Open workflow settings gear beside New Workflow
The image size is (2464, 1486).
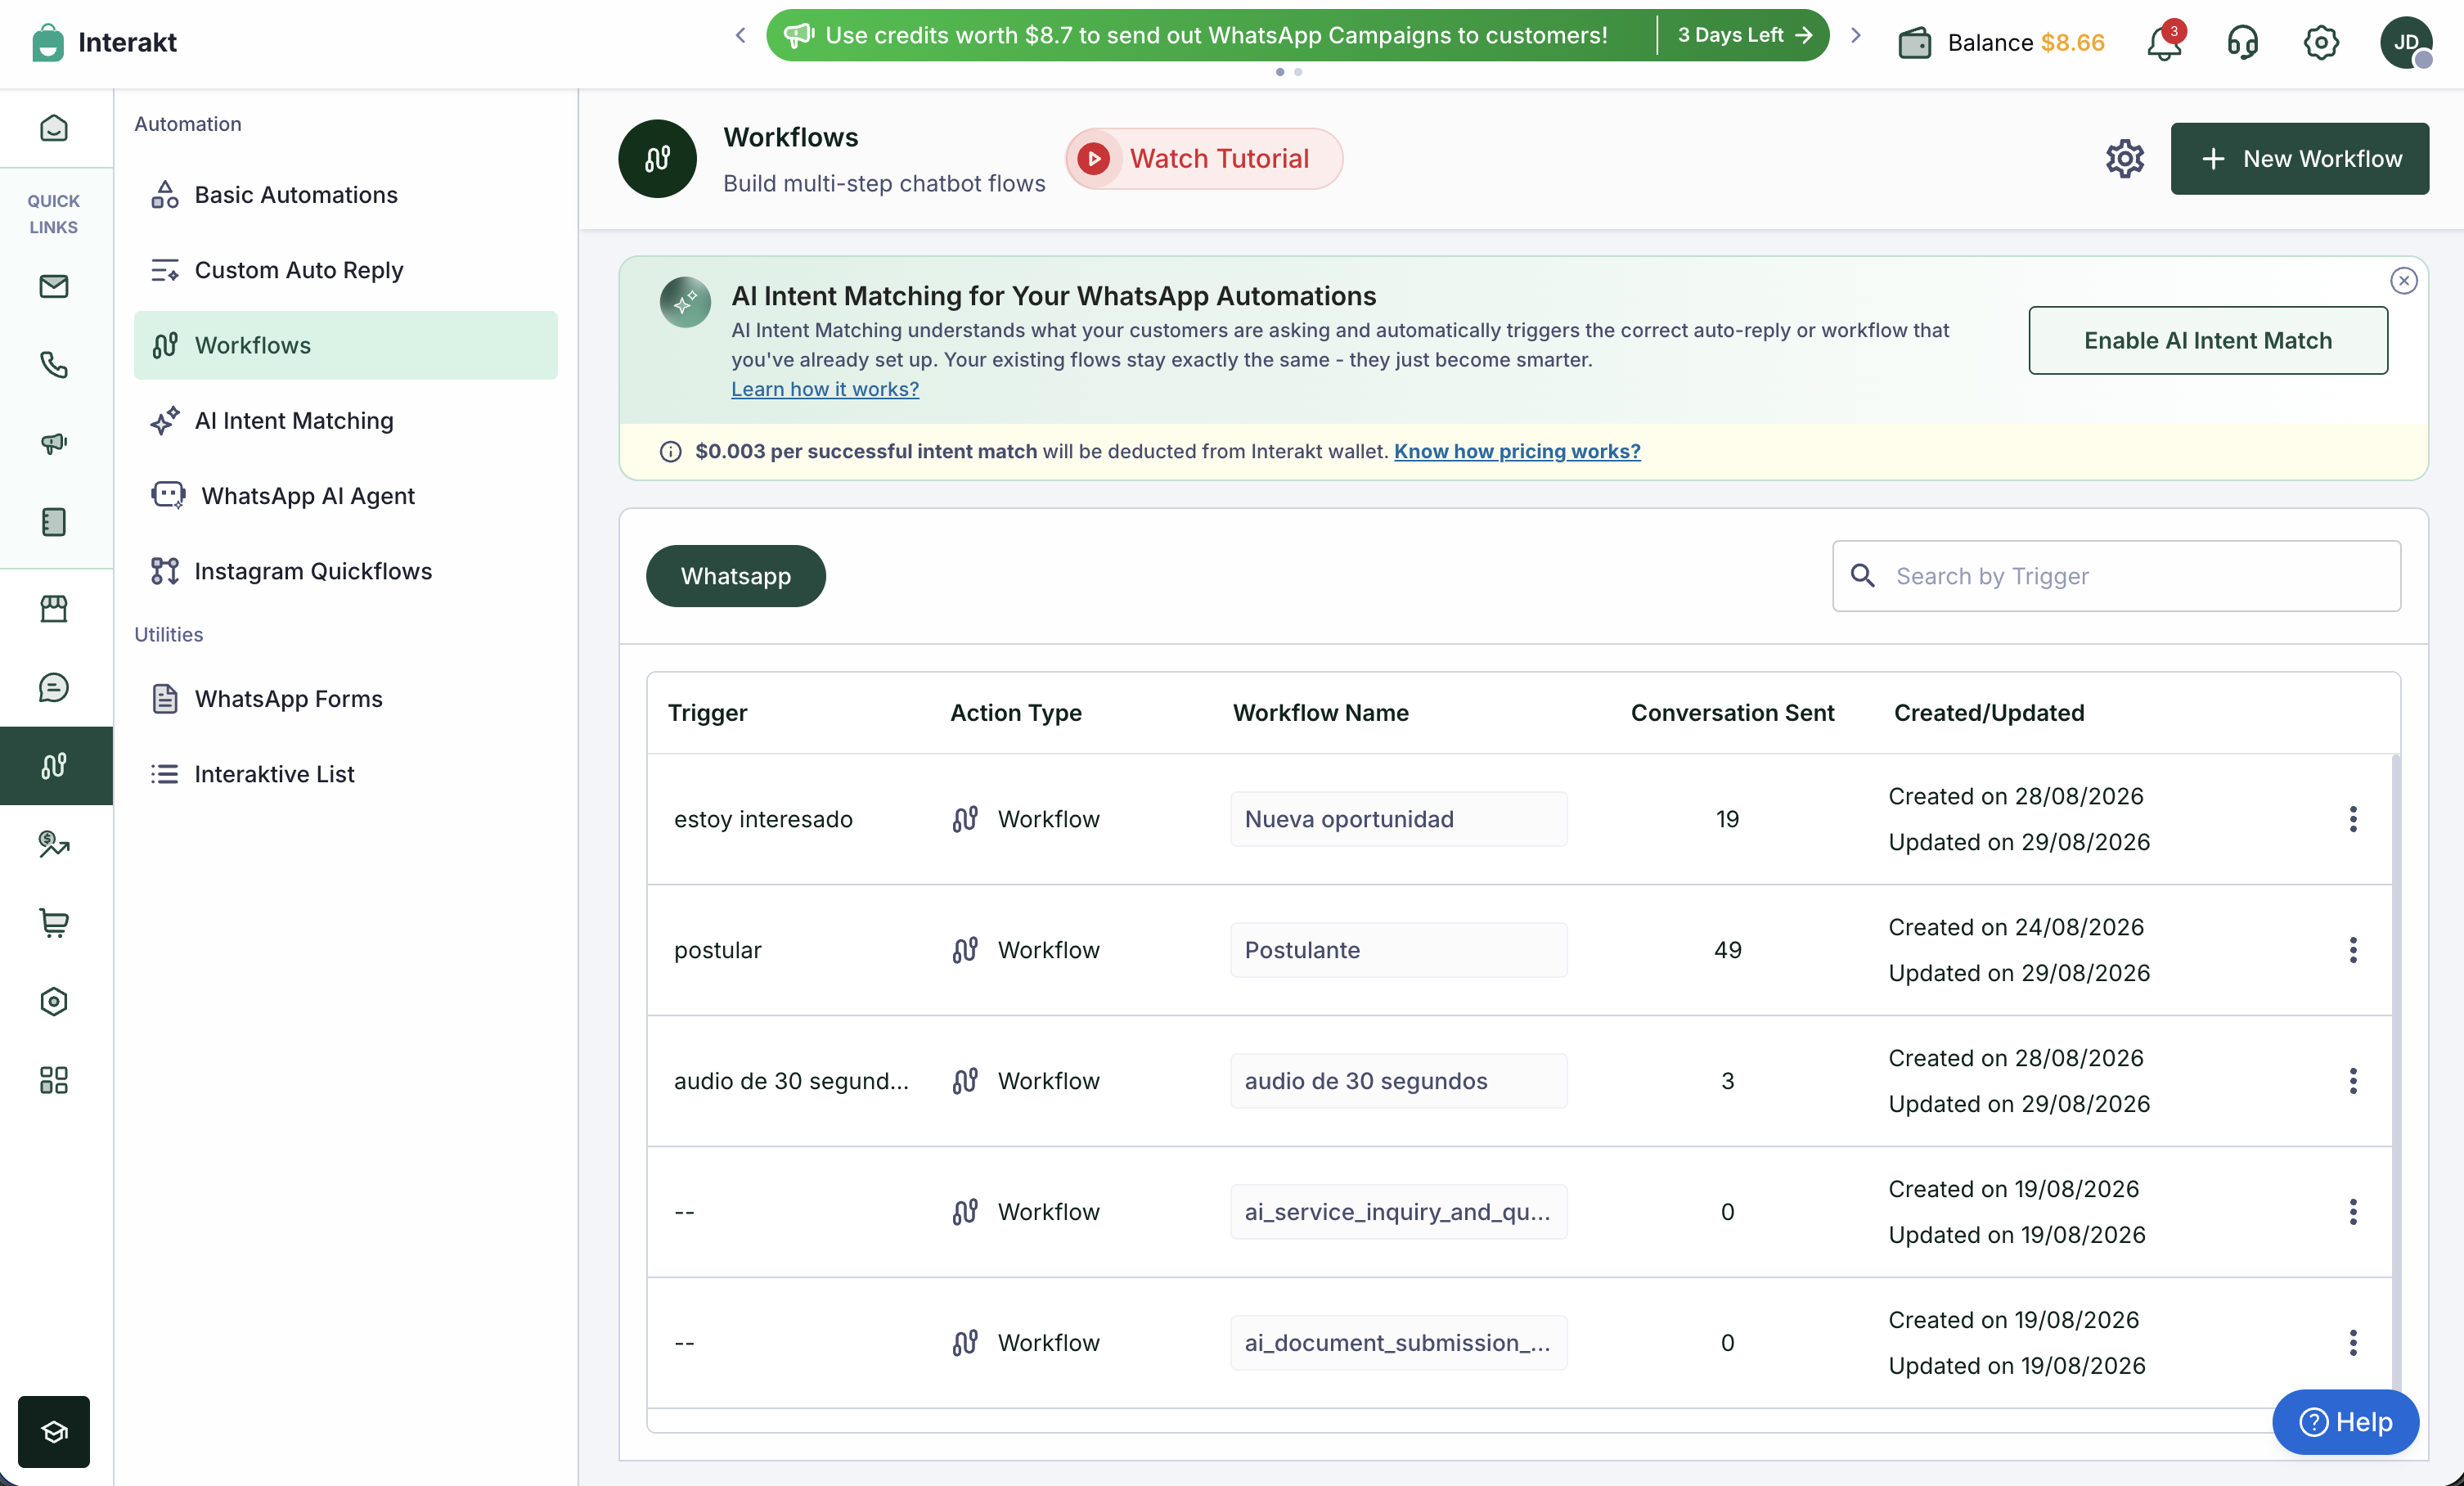click(x=2125, y=158)
